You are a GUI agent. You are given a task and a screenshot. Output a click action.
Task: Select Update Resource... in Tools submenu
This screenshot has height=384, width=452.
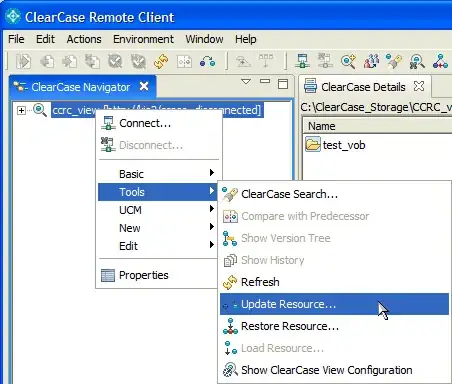pyautogui.click(x=334, y=304)
